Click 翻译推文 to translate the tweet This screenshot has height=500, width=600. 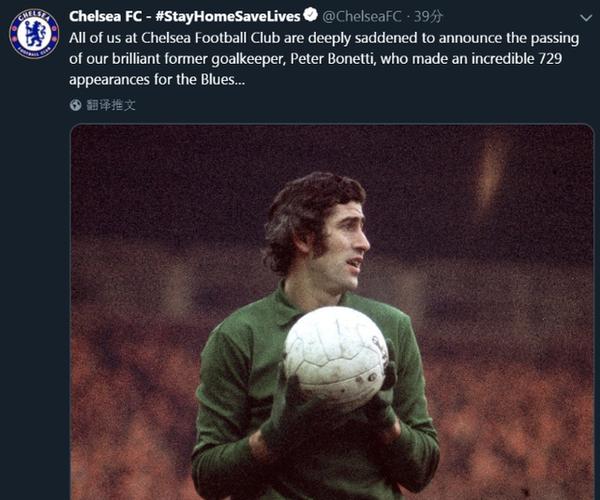point(111,105)
